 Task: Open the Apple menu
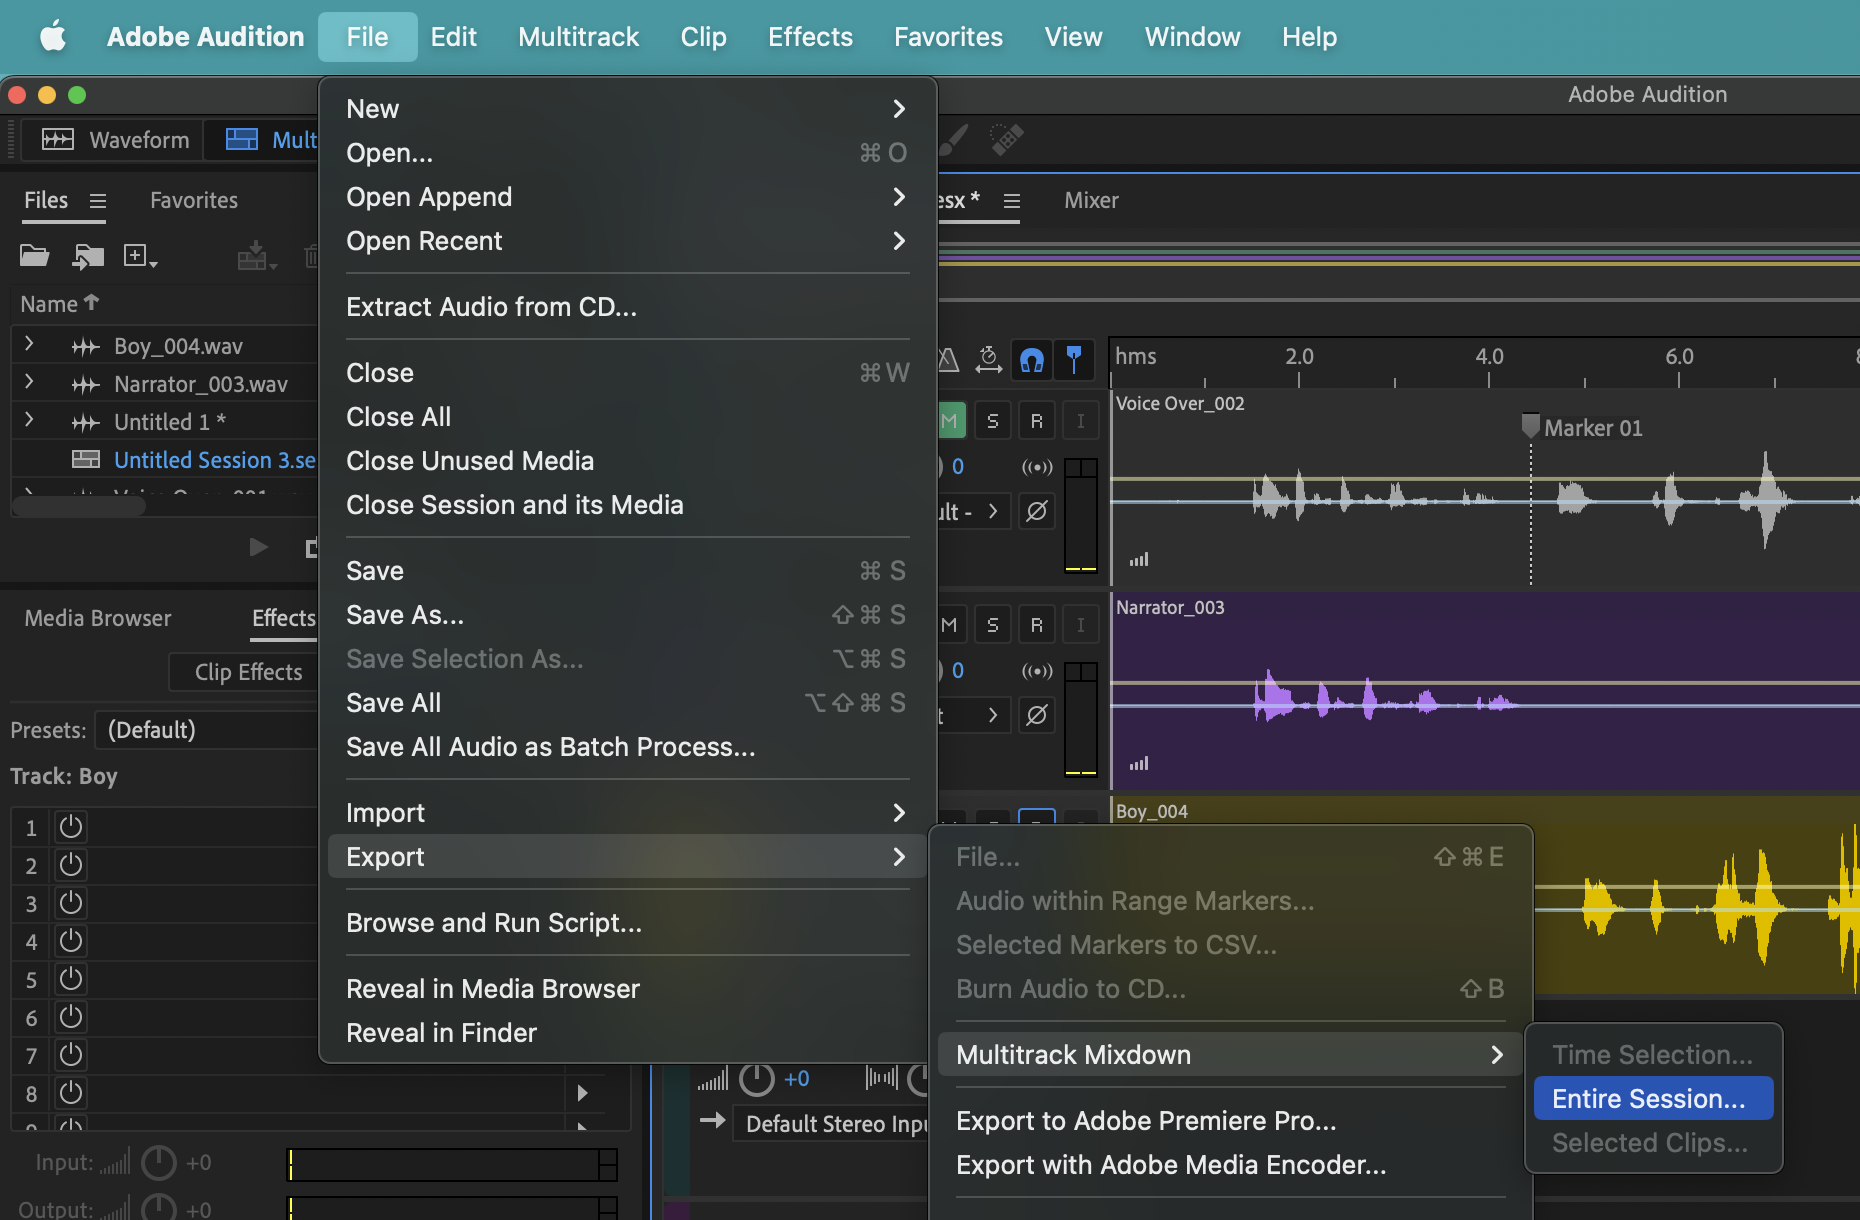[x=53, y=37]
